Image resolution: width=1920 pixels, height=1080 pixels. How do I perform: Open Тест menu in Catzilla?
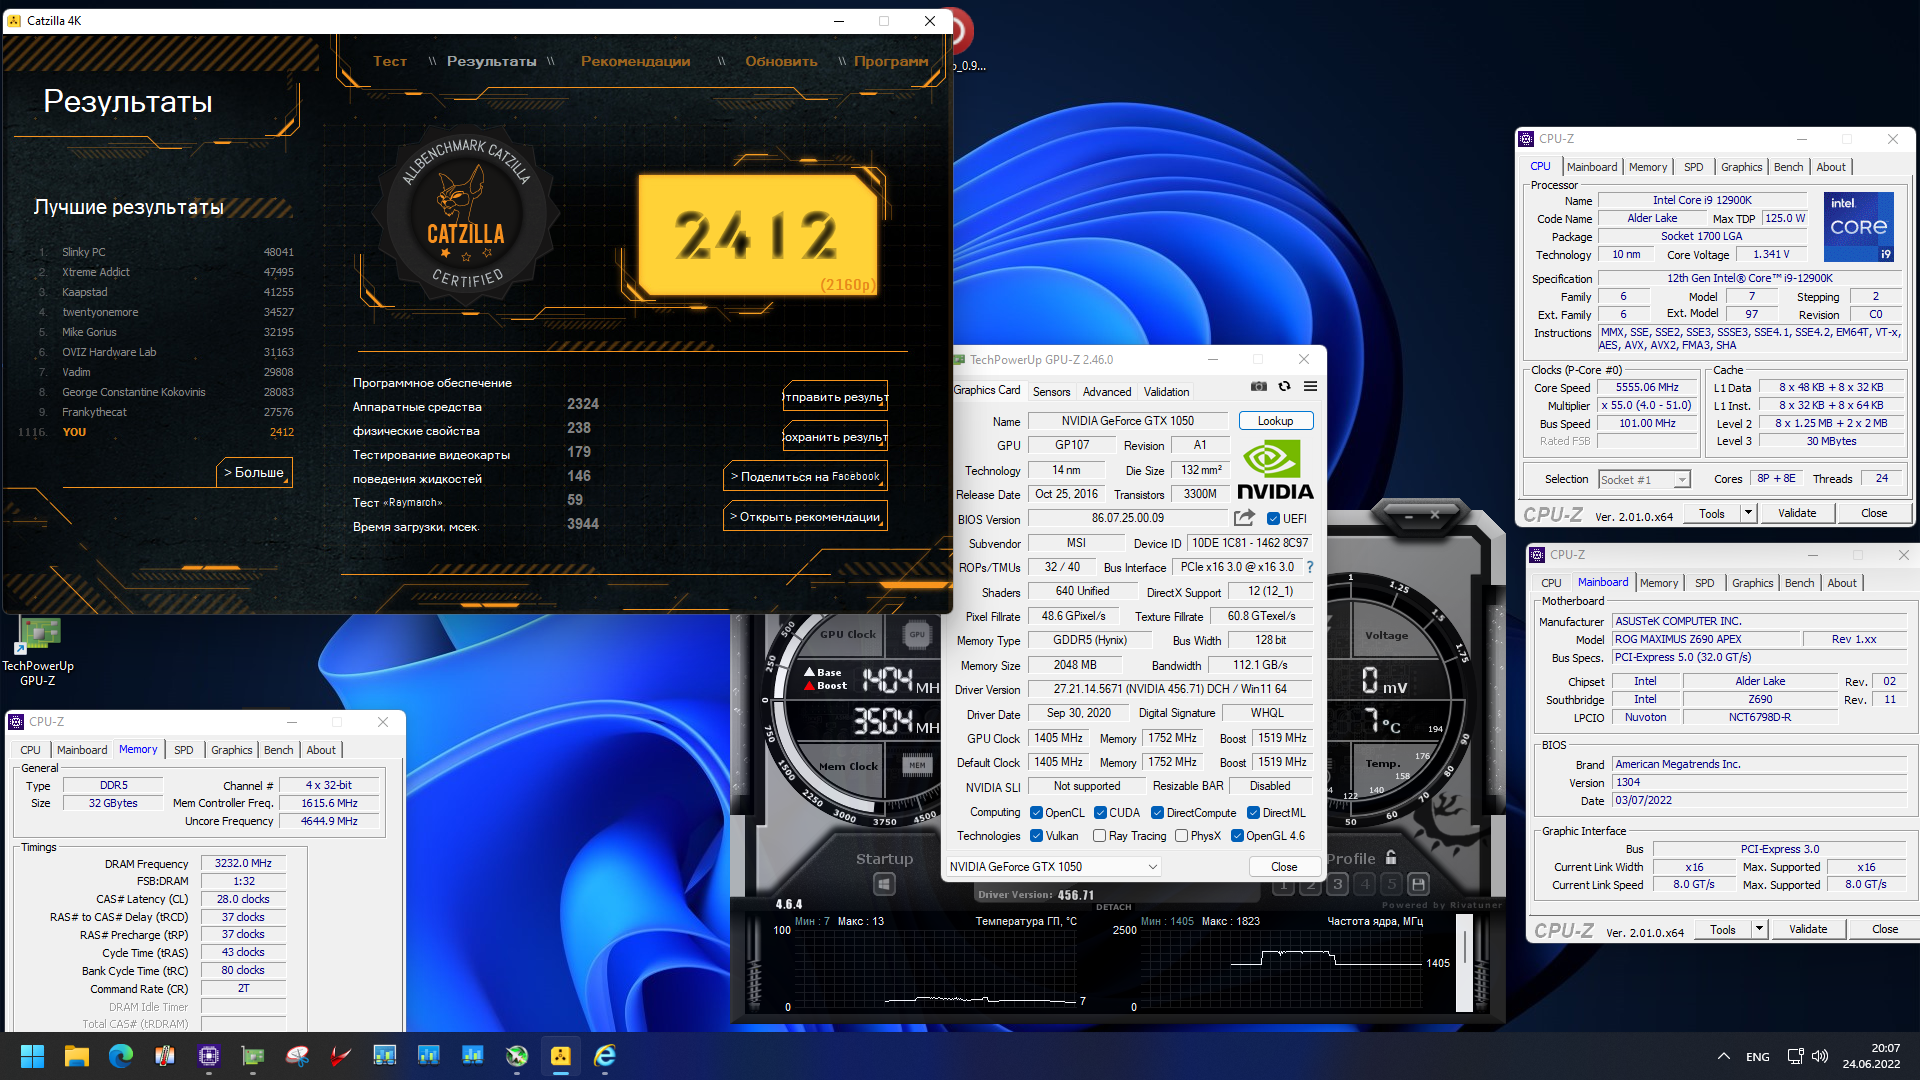390,61
